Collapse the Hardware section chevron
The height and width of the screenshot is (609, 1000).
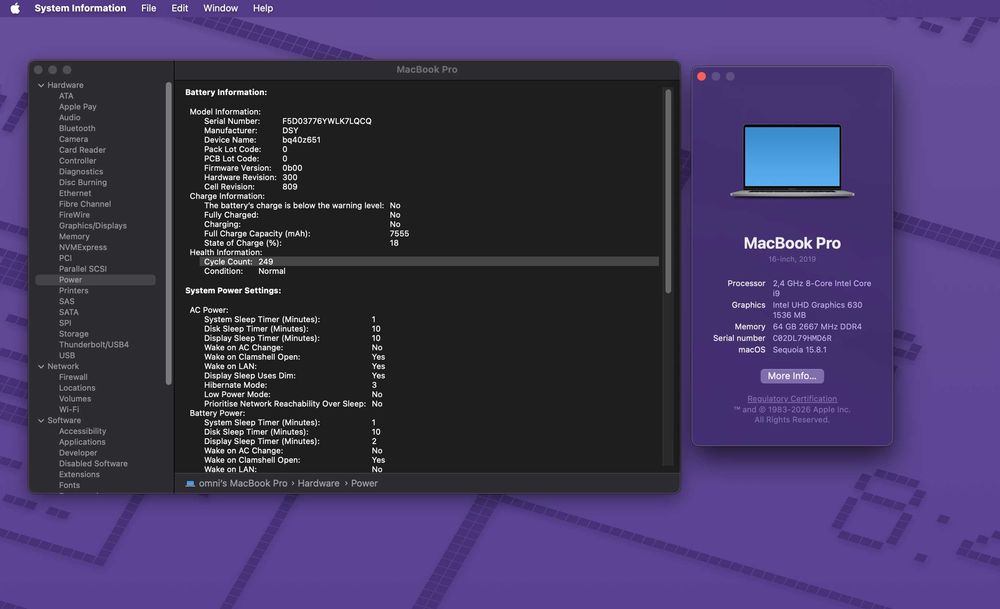41,85
